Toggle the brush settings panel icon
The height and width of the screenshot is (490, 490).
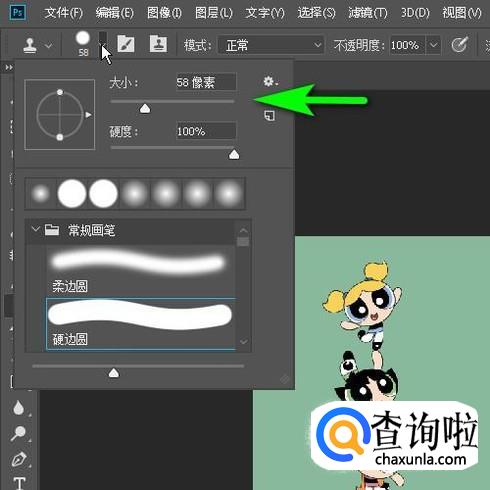point(126,44)
